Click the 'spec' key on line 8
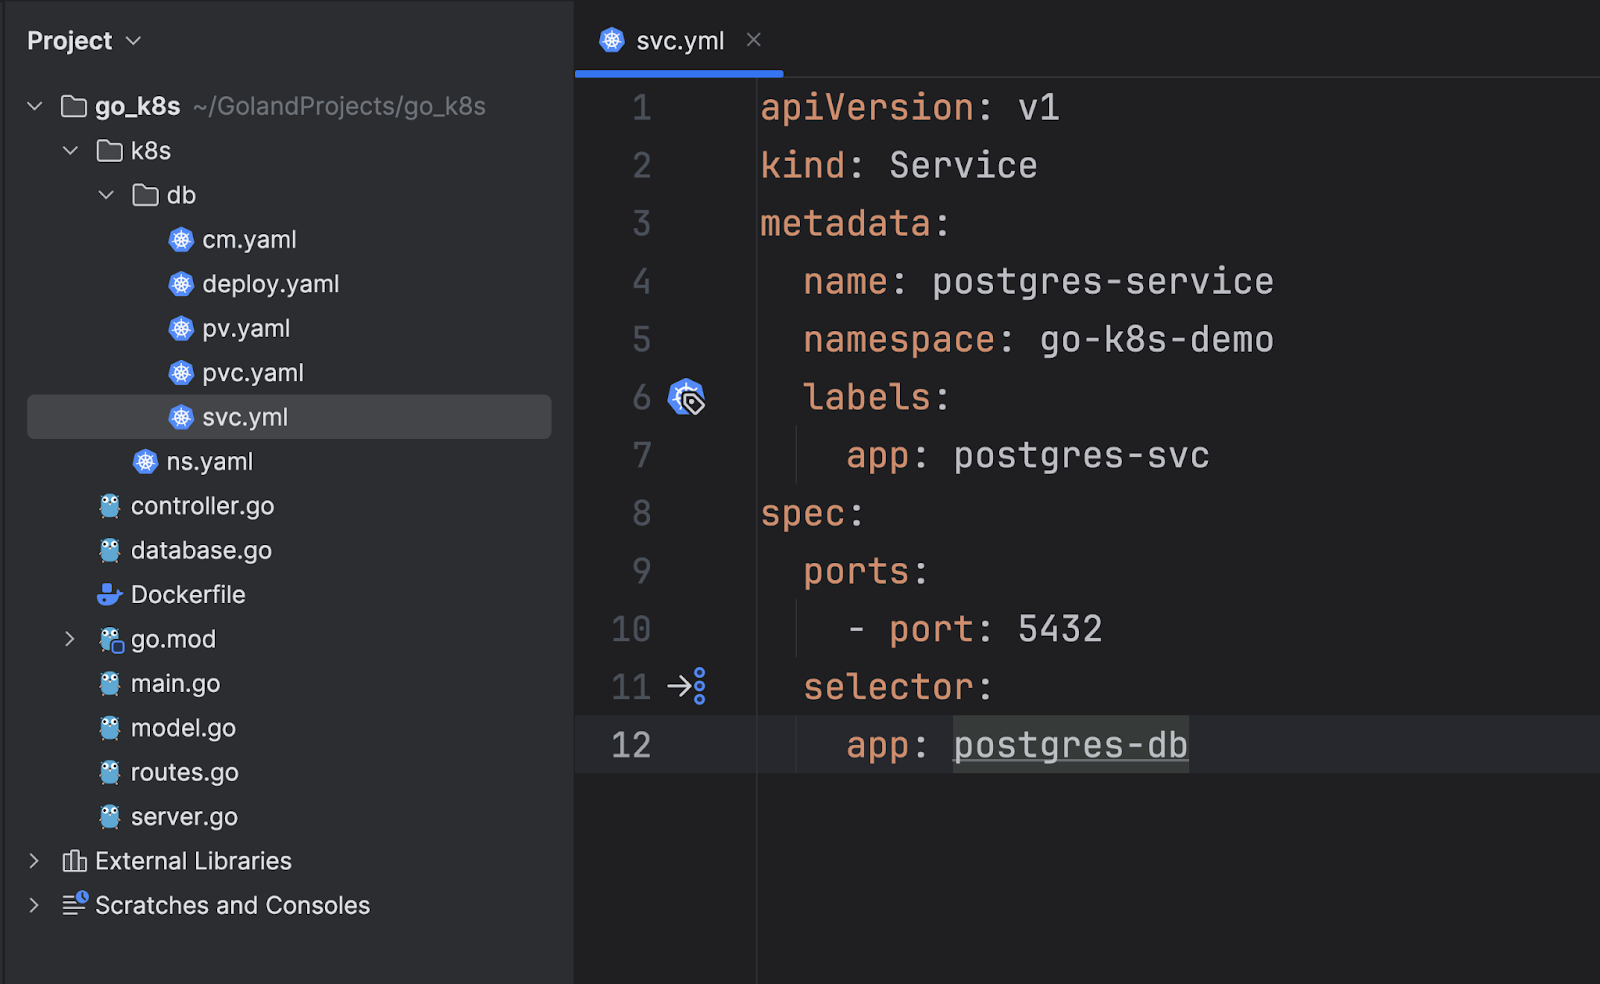The height and width of the screenshot is (984, 1600). tap(803, 513)
